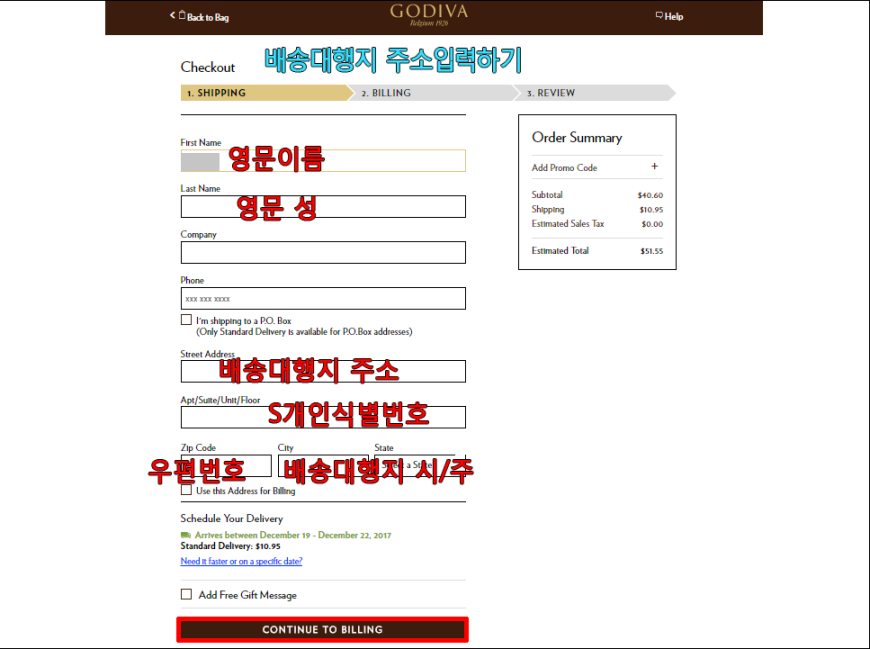This screenshot has height=649, width=870.
Task: Select the 3. Review step
Action: pyautogui.click(x=595, y=93)
